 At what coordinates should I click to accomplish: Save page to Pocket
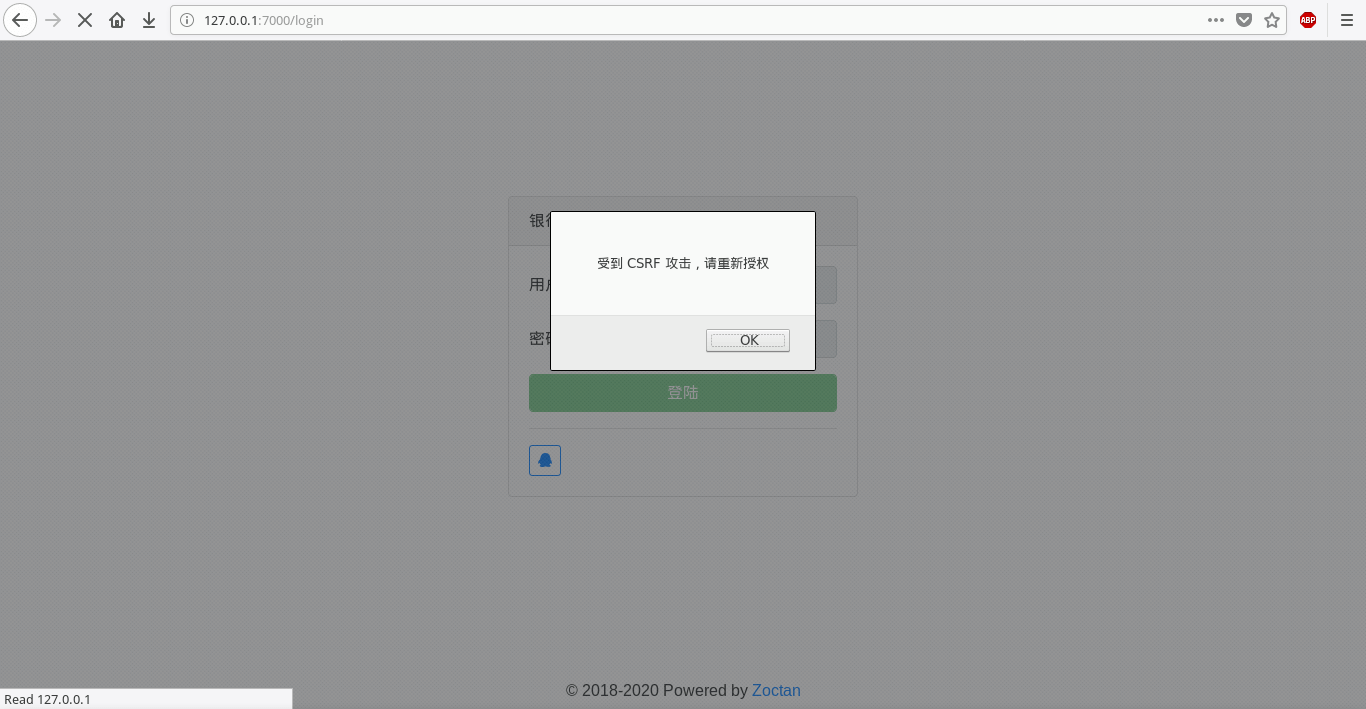(1244, 20)
